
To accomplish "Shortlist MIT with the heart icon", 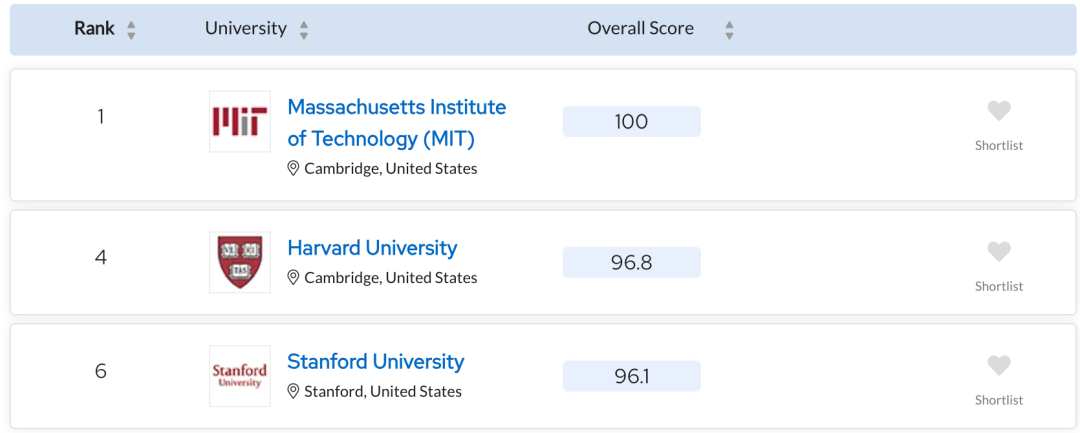I will click(999, 111).
